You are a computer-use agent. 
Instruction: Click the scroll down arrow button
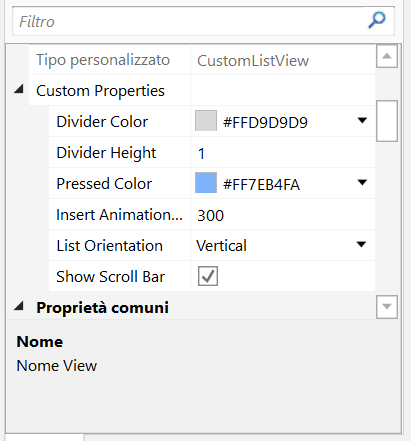click(x=387, y=307)
